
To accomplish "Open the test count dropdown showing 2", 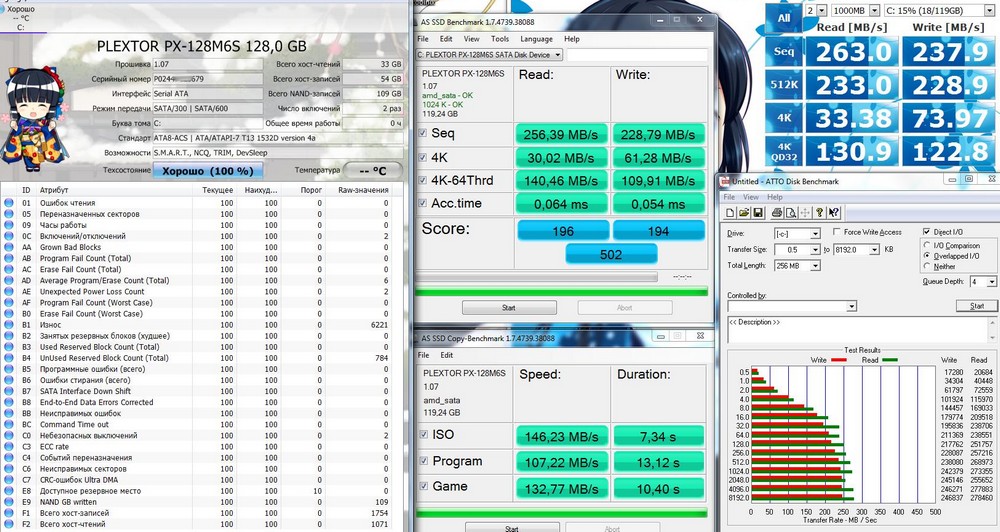I will (816, 10).
